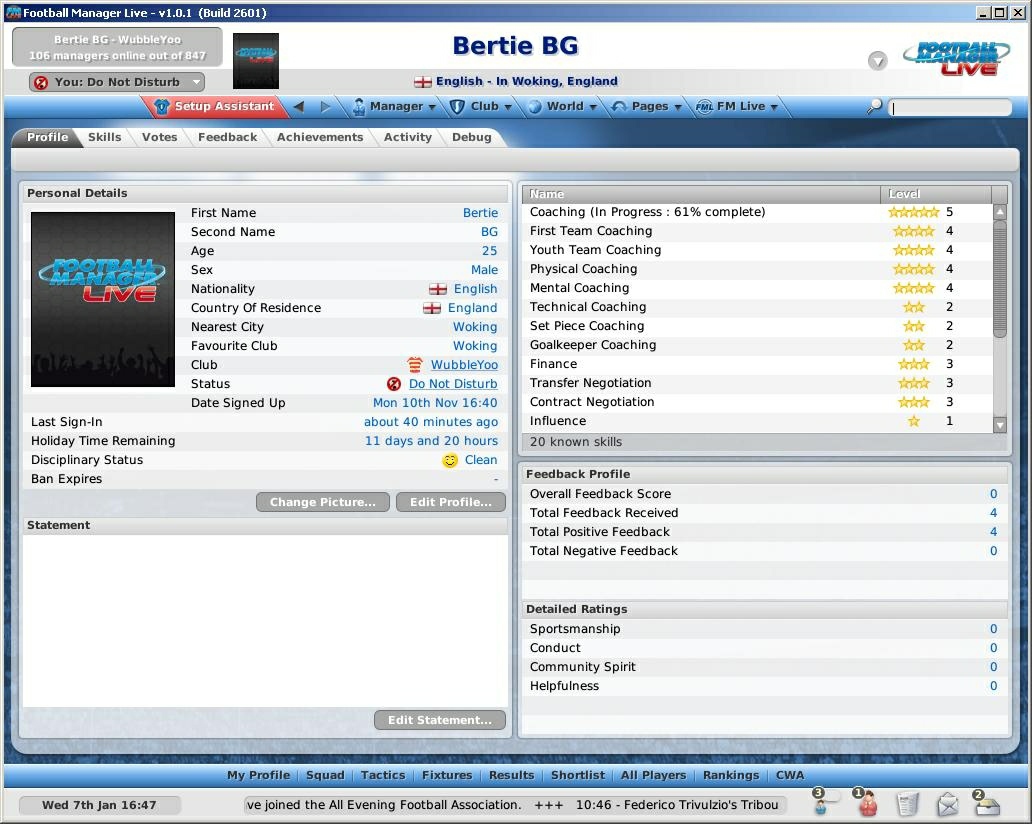The image size is (1032, 824).
Task: Click the trash bin icon in the taskbar
Action: 906,805
